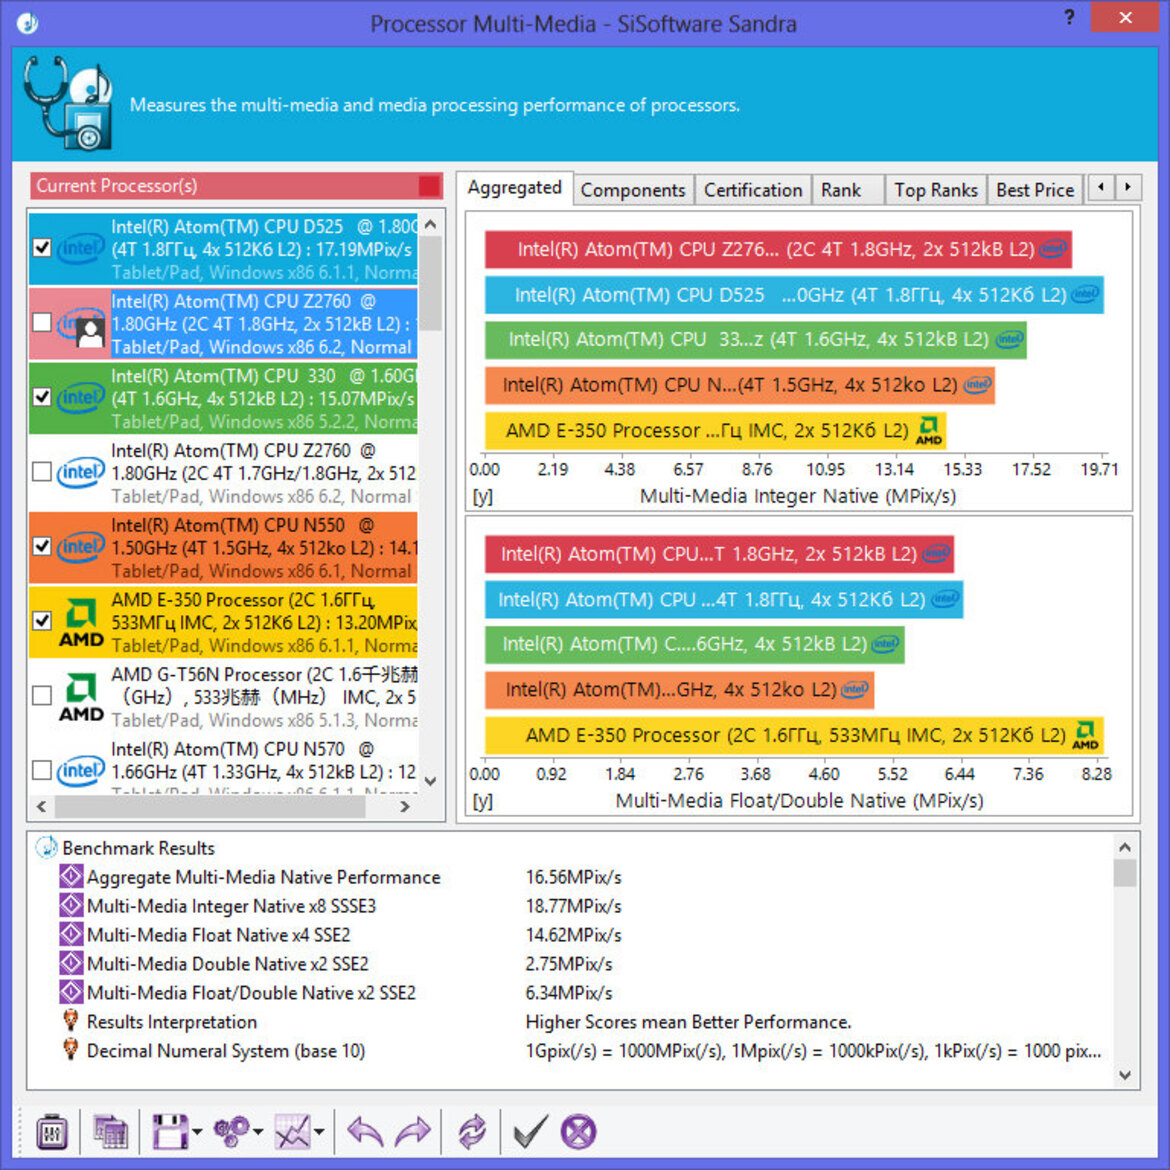This screenshot has width=1170, height=1170.
Task: Open the Best Price tab
Action: [1035, 190]
